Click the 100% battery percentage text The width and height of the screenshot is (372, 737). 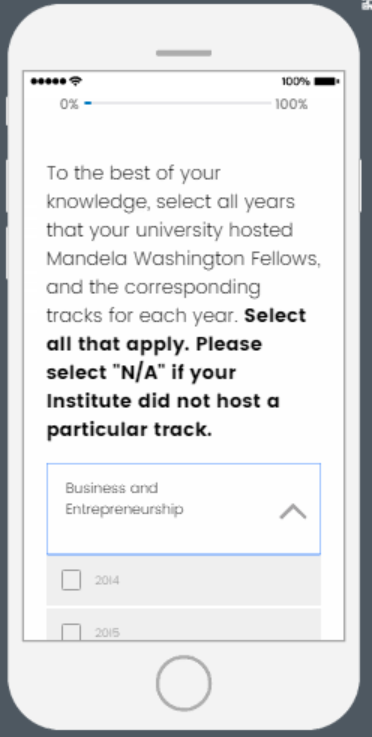(296, 82)
